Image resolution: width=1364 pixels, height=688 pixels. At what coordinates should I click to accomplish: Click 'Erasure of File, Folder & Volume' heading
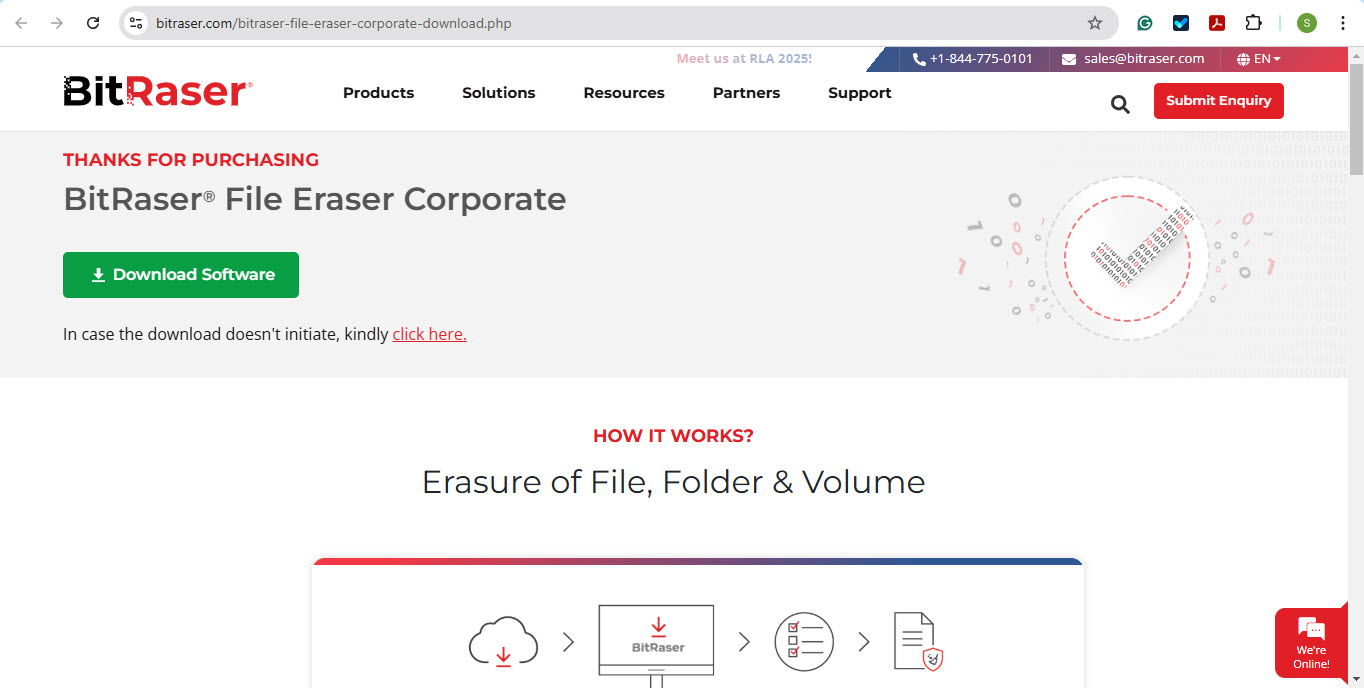673,482
